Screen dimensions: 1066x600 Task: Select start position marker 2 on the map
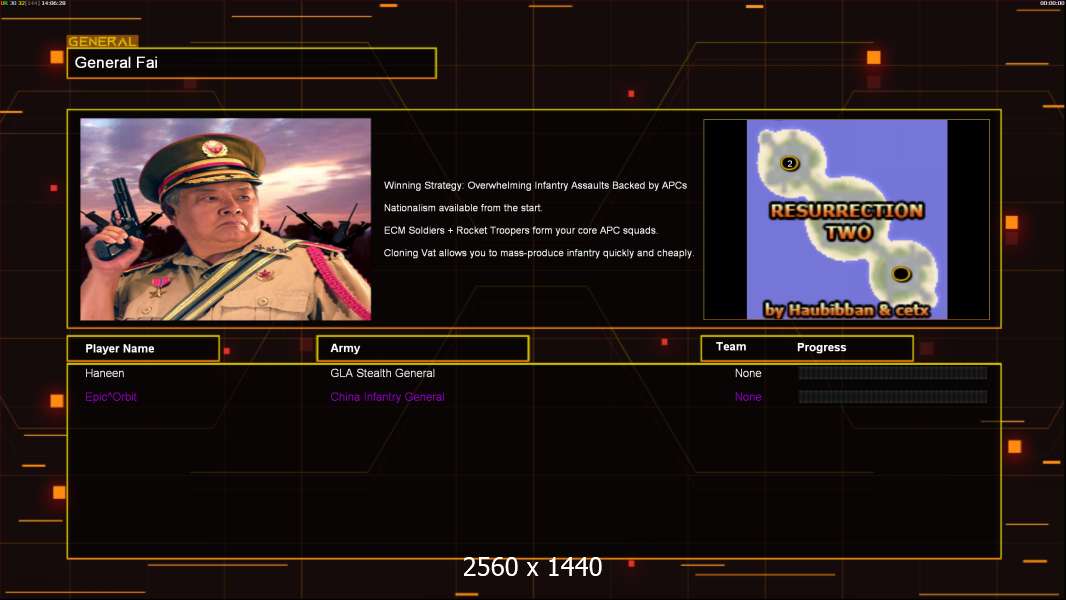[x=789, y=163]
